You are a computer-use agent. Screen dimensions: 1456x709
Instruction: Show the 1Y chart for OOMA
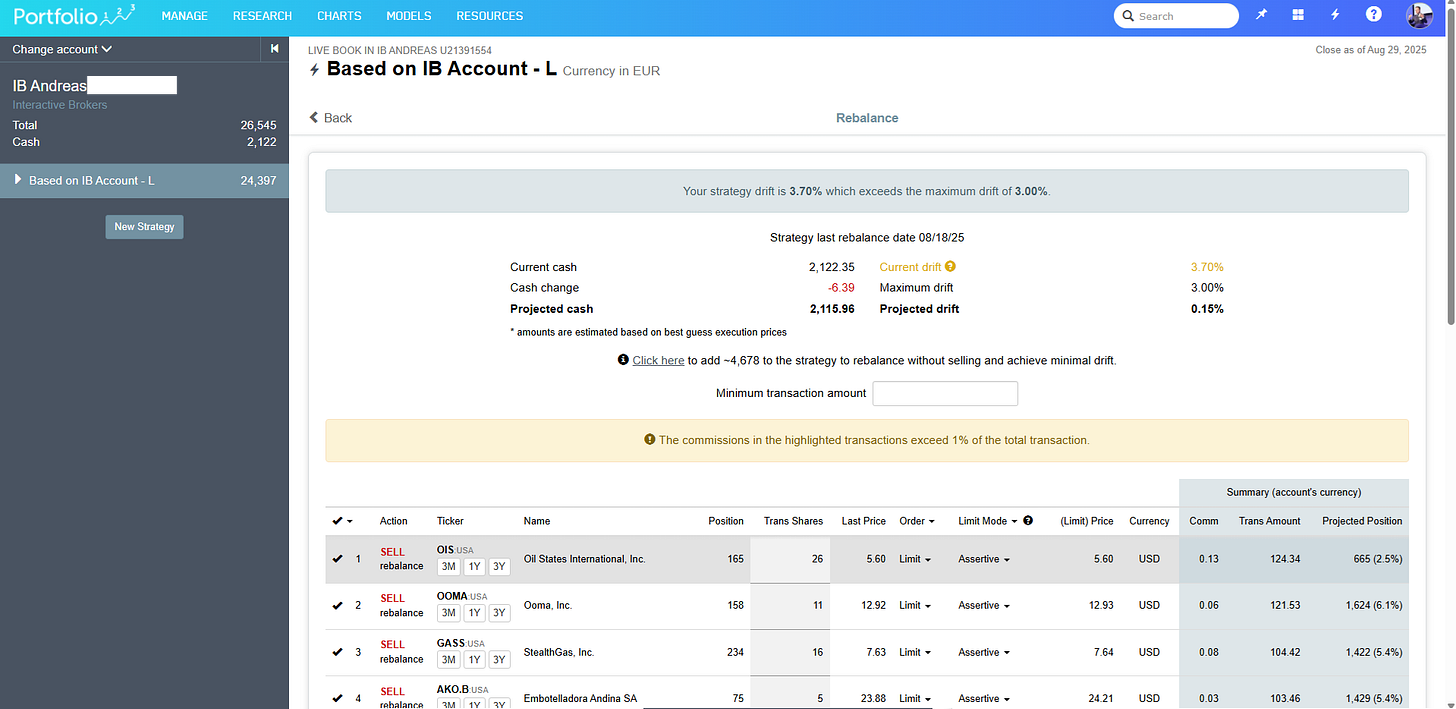[x=474, y=613]
